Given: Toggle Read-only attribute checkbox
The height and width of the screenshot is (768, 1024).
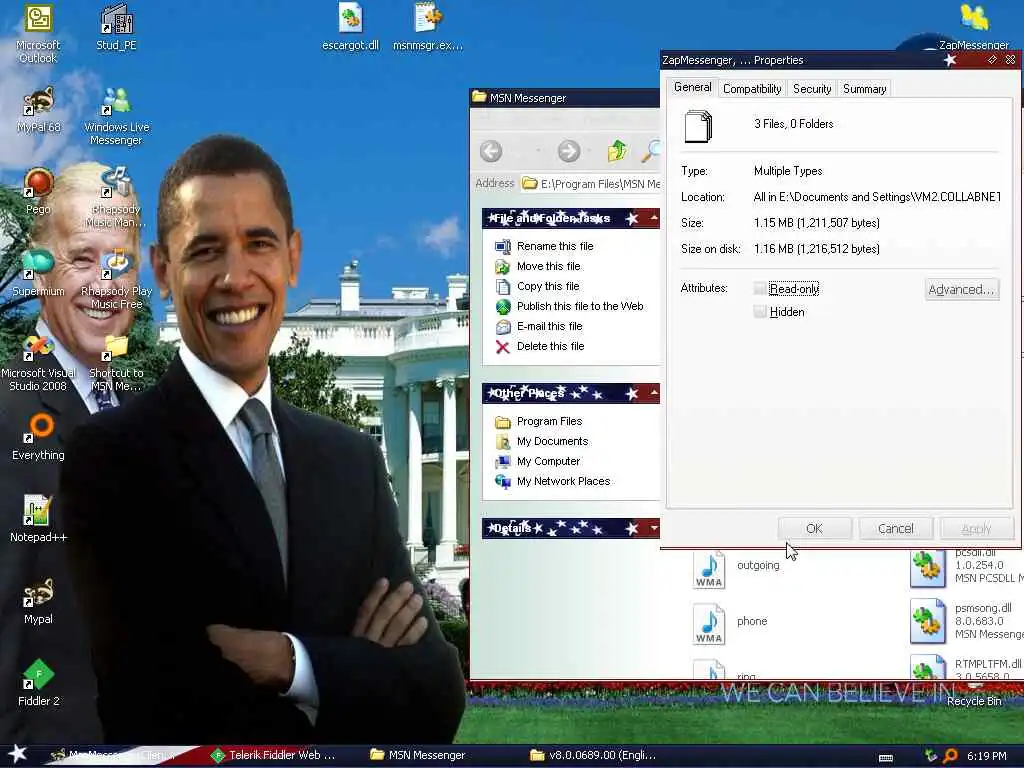Looking at the screenshot, I should 760,289.
